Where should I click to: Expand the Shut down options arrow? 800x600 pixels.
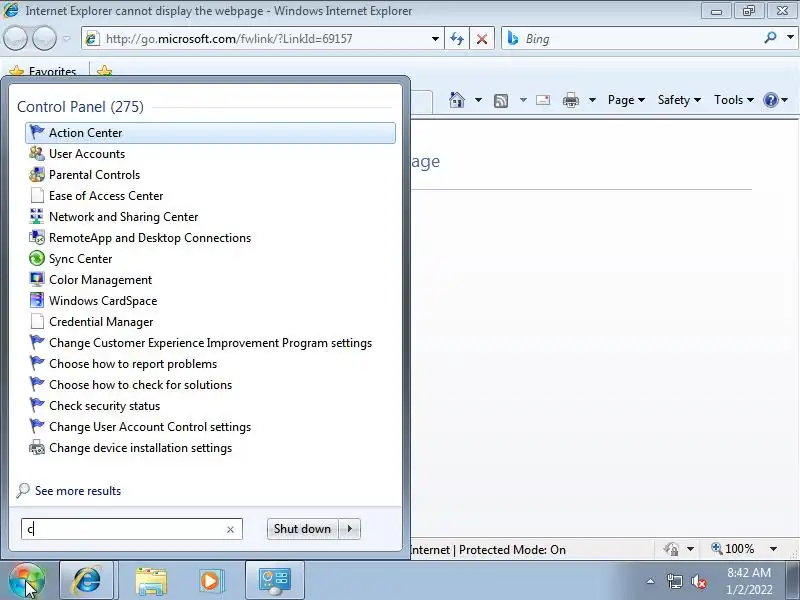tap(349, 529)
